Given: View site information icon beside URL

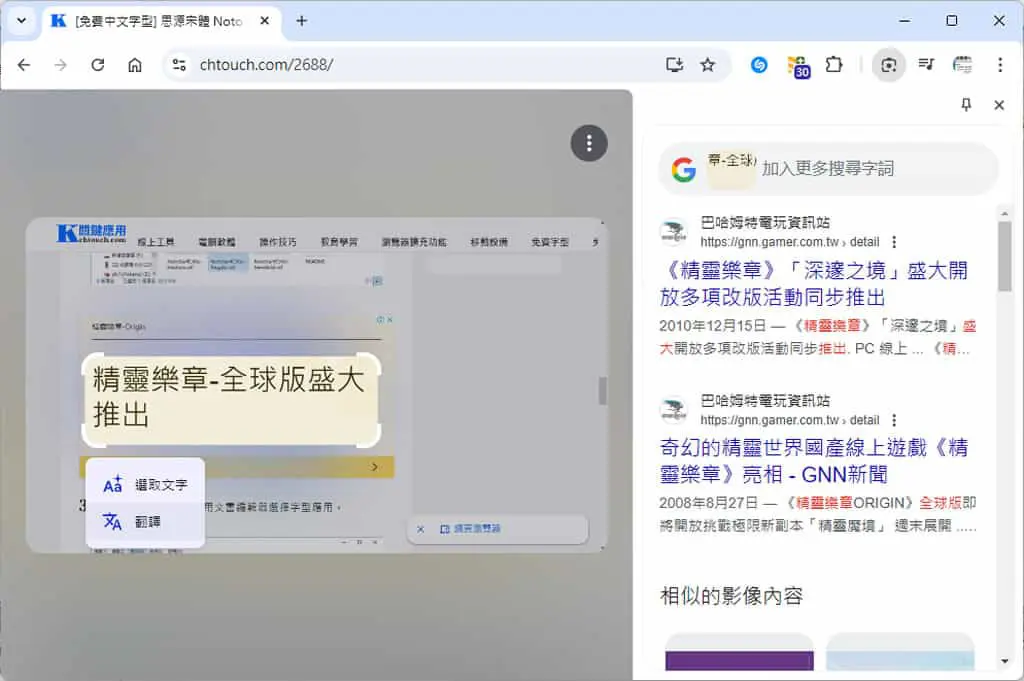Looking at the screenshot, I should [x=179, y=65].
